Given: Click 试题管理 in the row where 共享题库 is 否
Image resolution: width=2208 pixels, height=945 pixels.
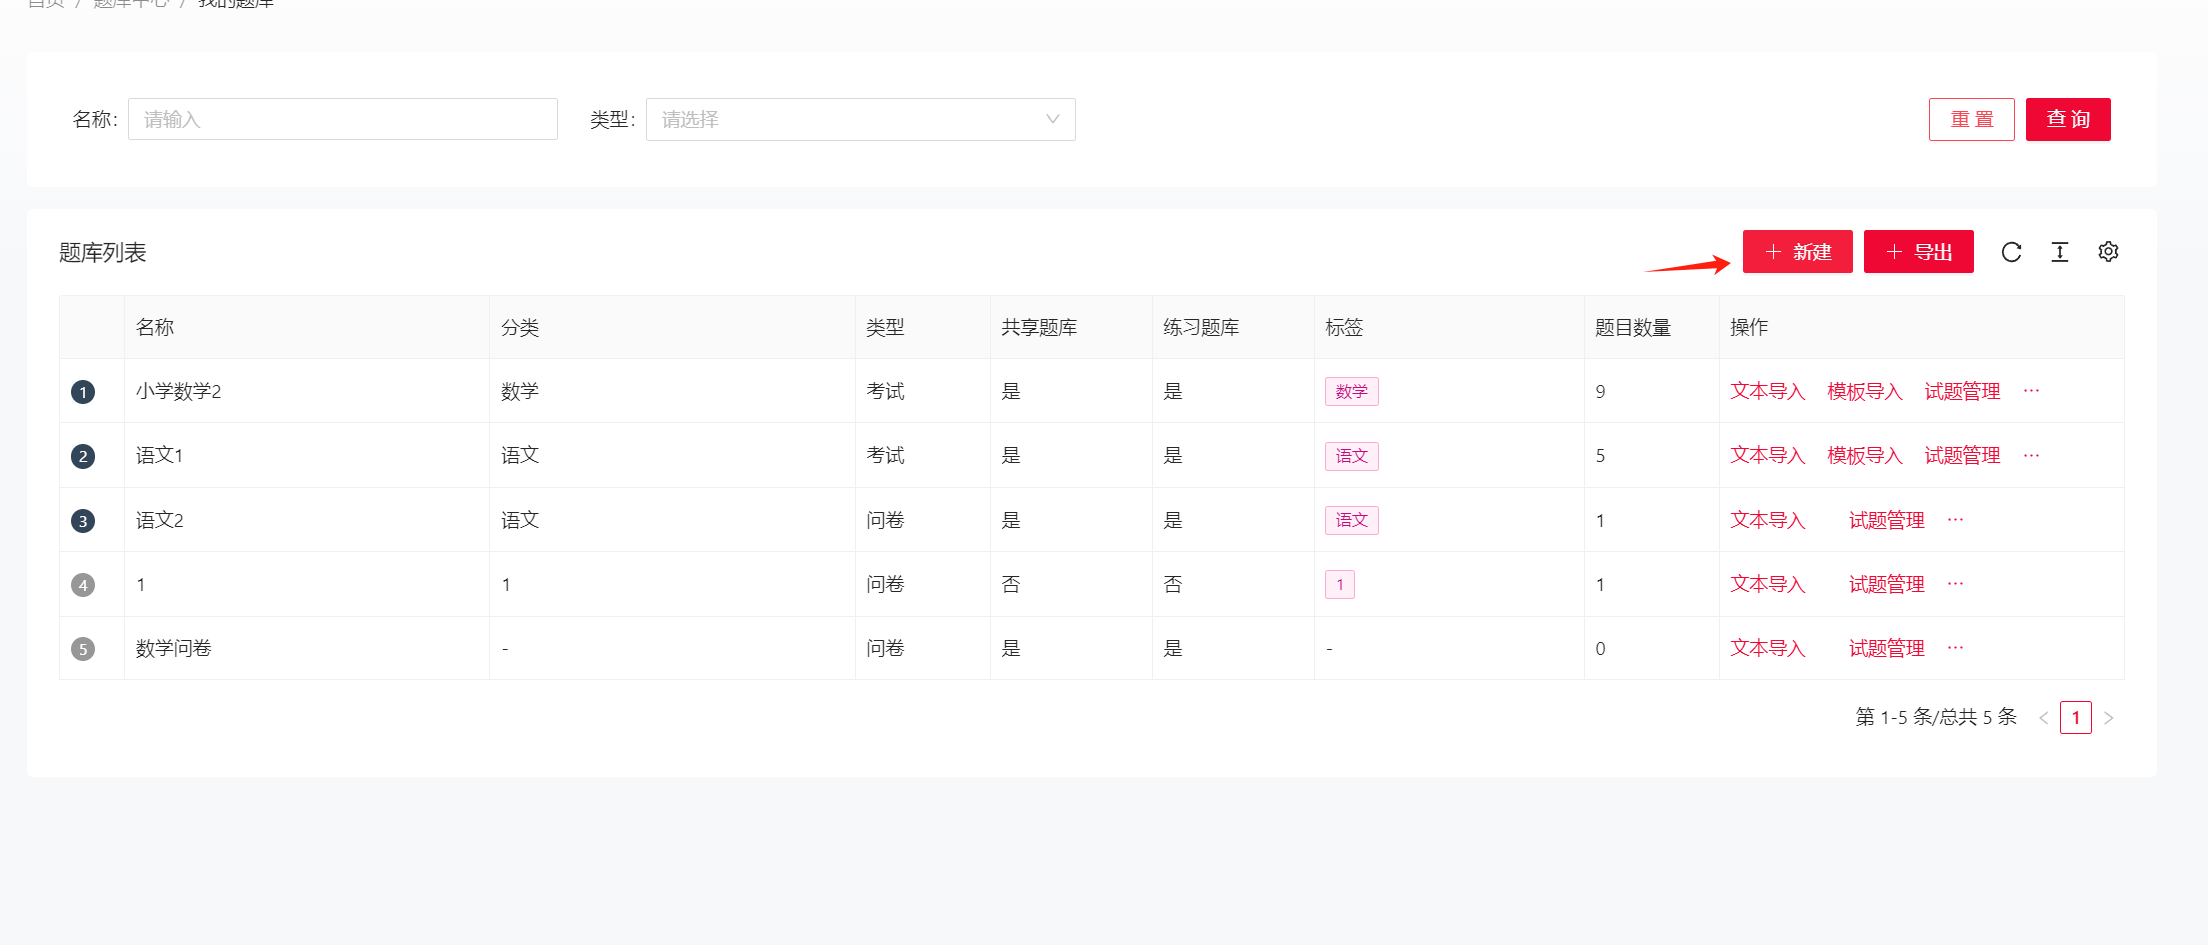Looking at the screenshot, I should (x=1886, y=584).
